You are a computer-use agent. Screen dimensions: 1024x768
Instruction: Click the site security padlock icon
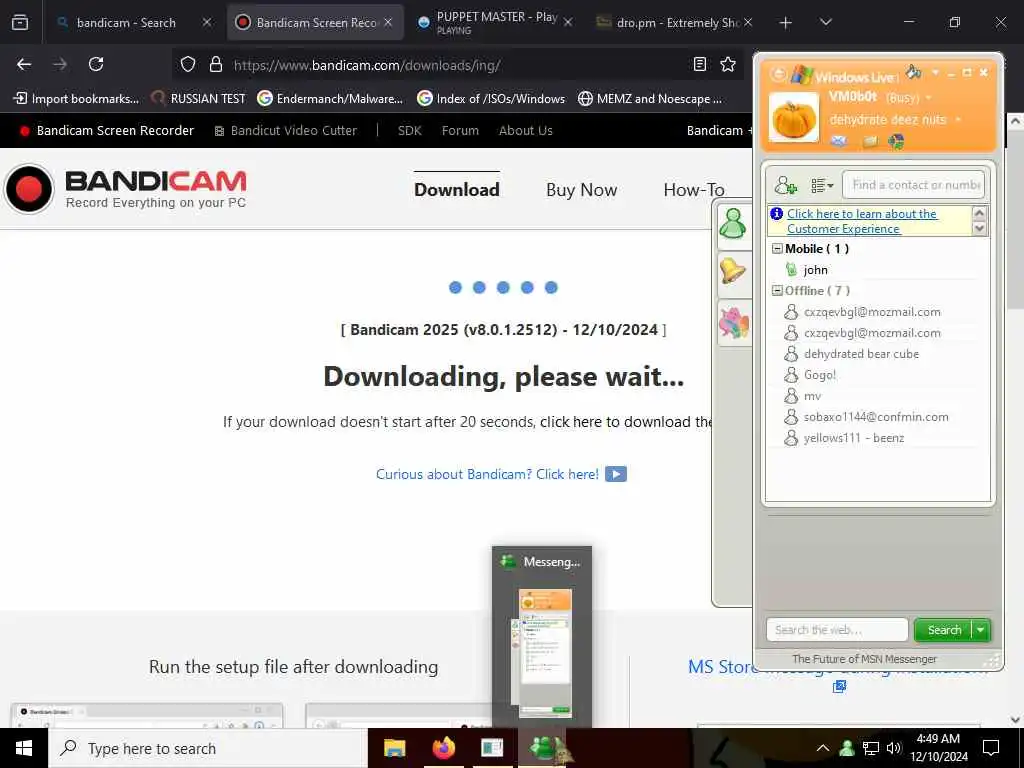pyautogui.click(x=216, y=64)
